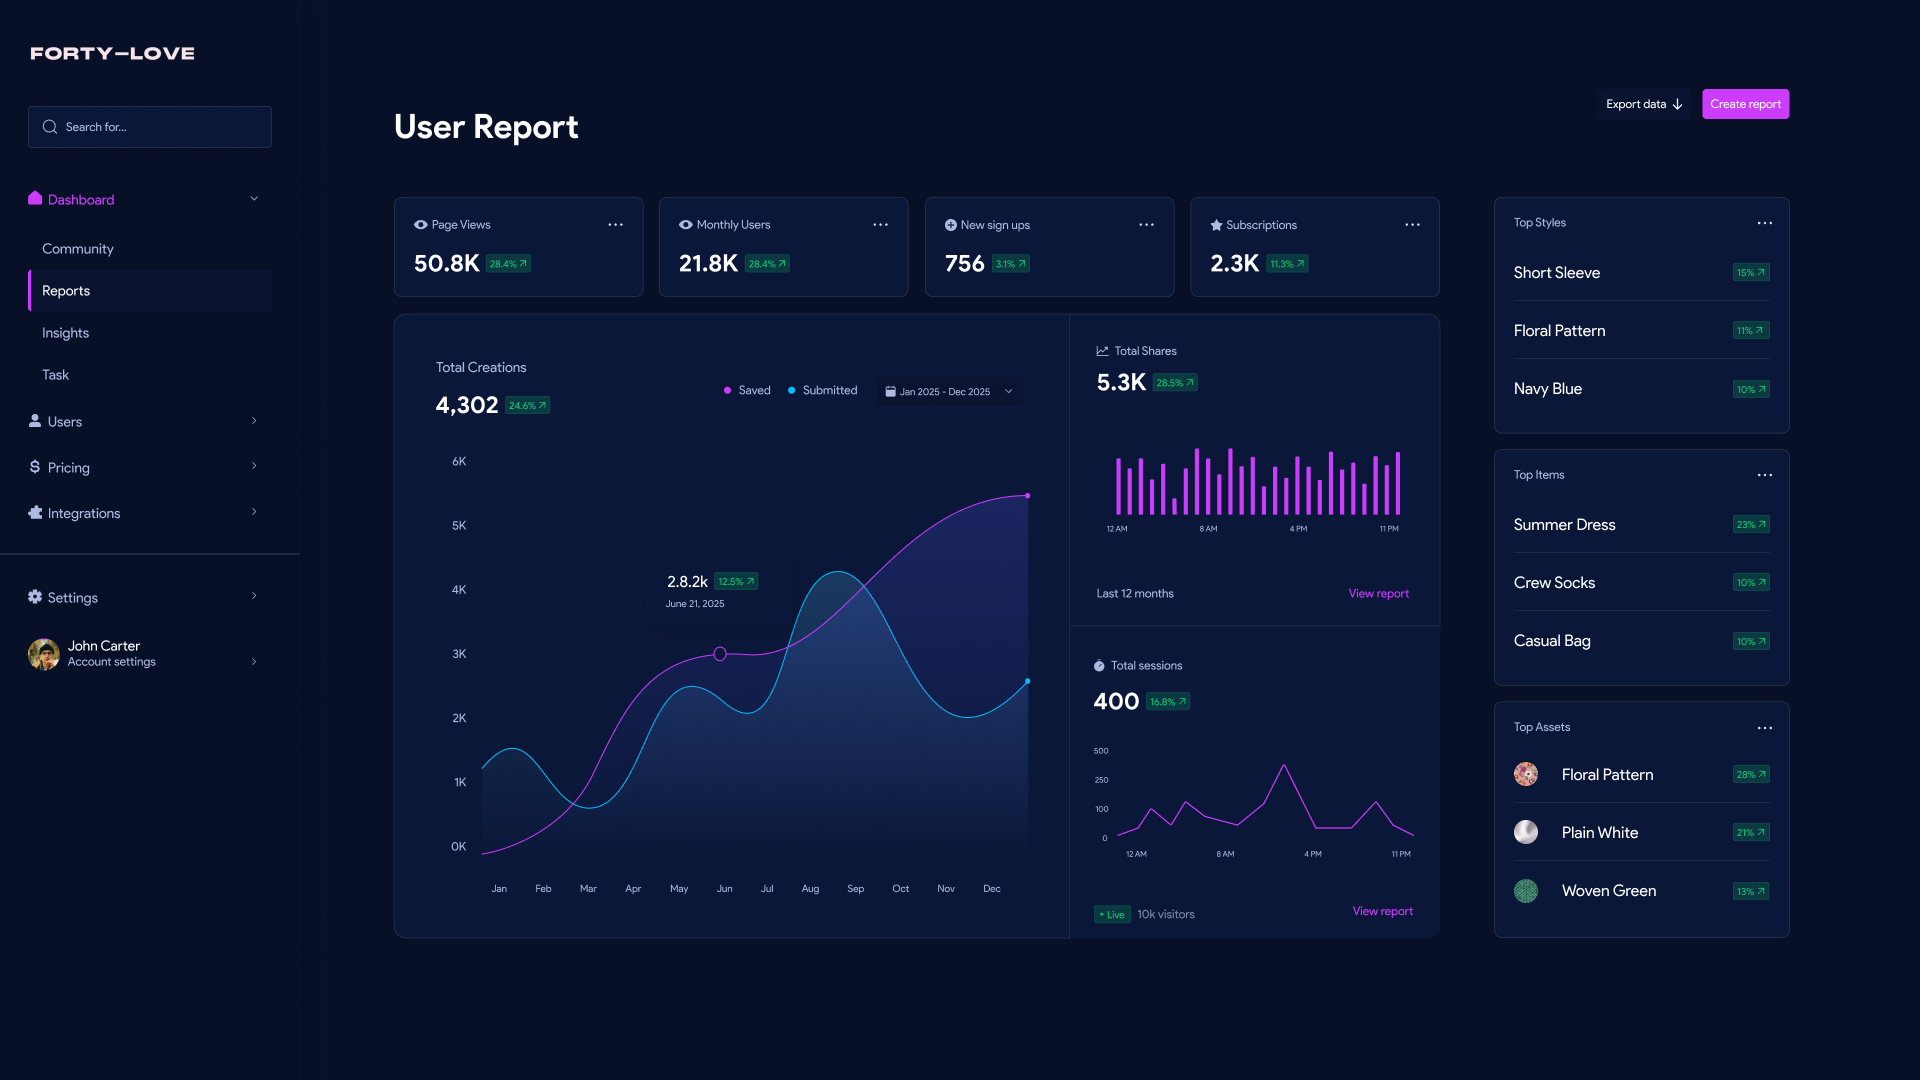
Task: Click the Create report button
Action: 1744,104
